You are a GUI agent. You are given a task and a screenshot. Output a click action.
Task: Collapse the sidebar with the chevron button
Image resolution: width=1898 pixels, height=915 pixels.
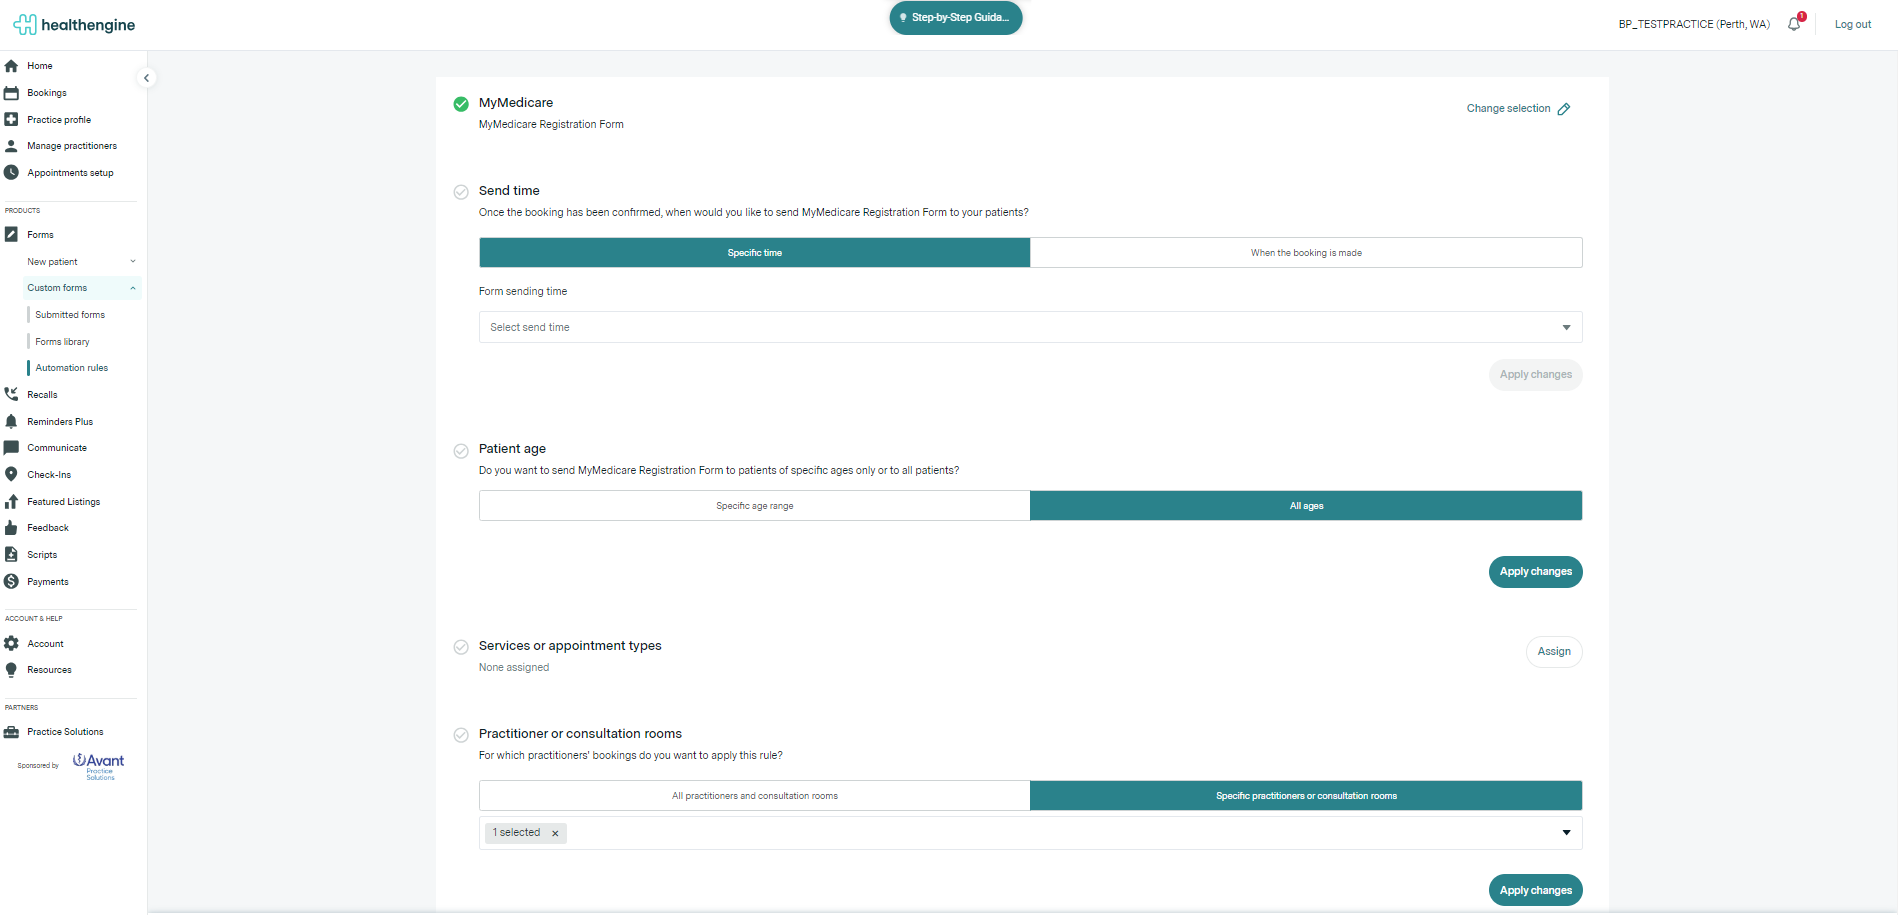147,78
